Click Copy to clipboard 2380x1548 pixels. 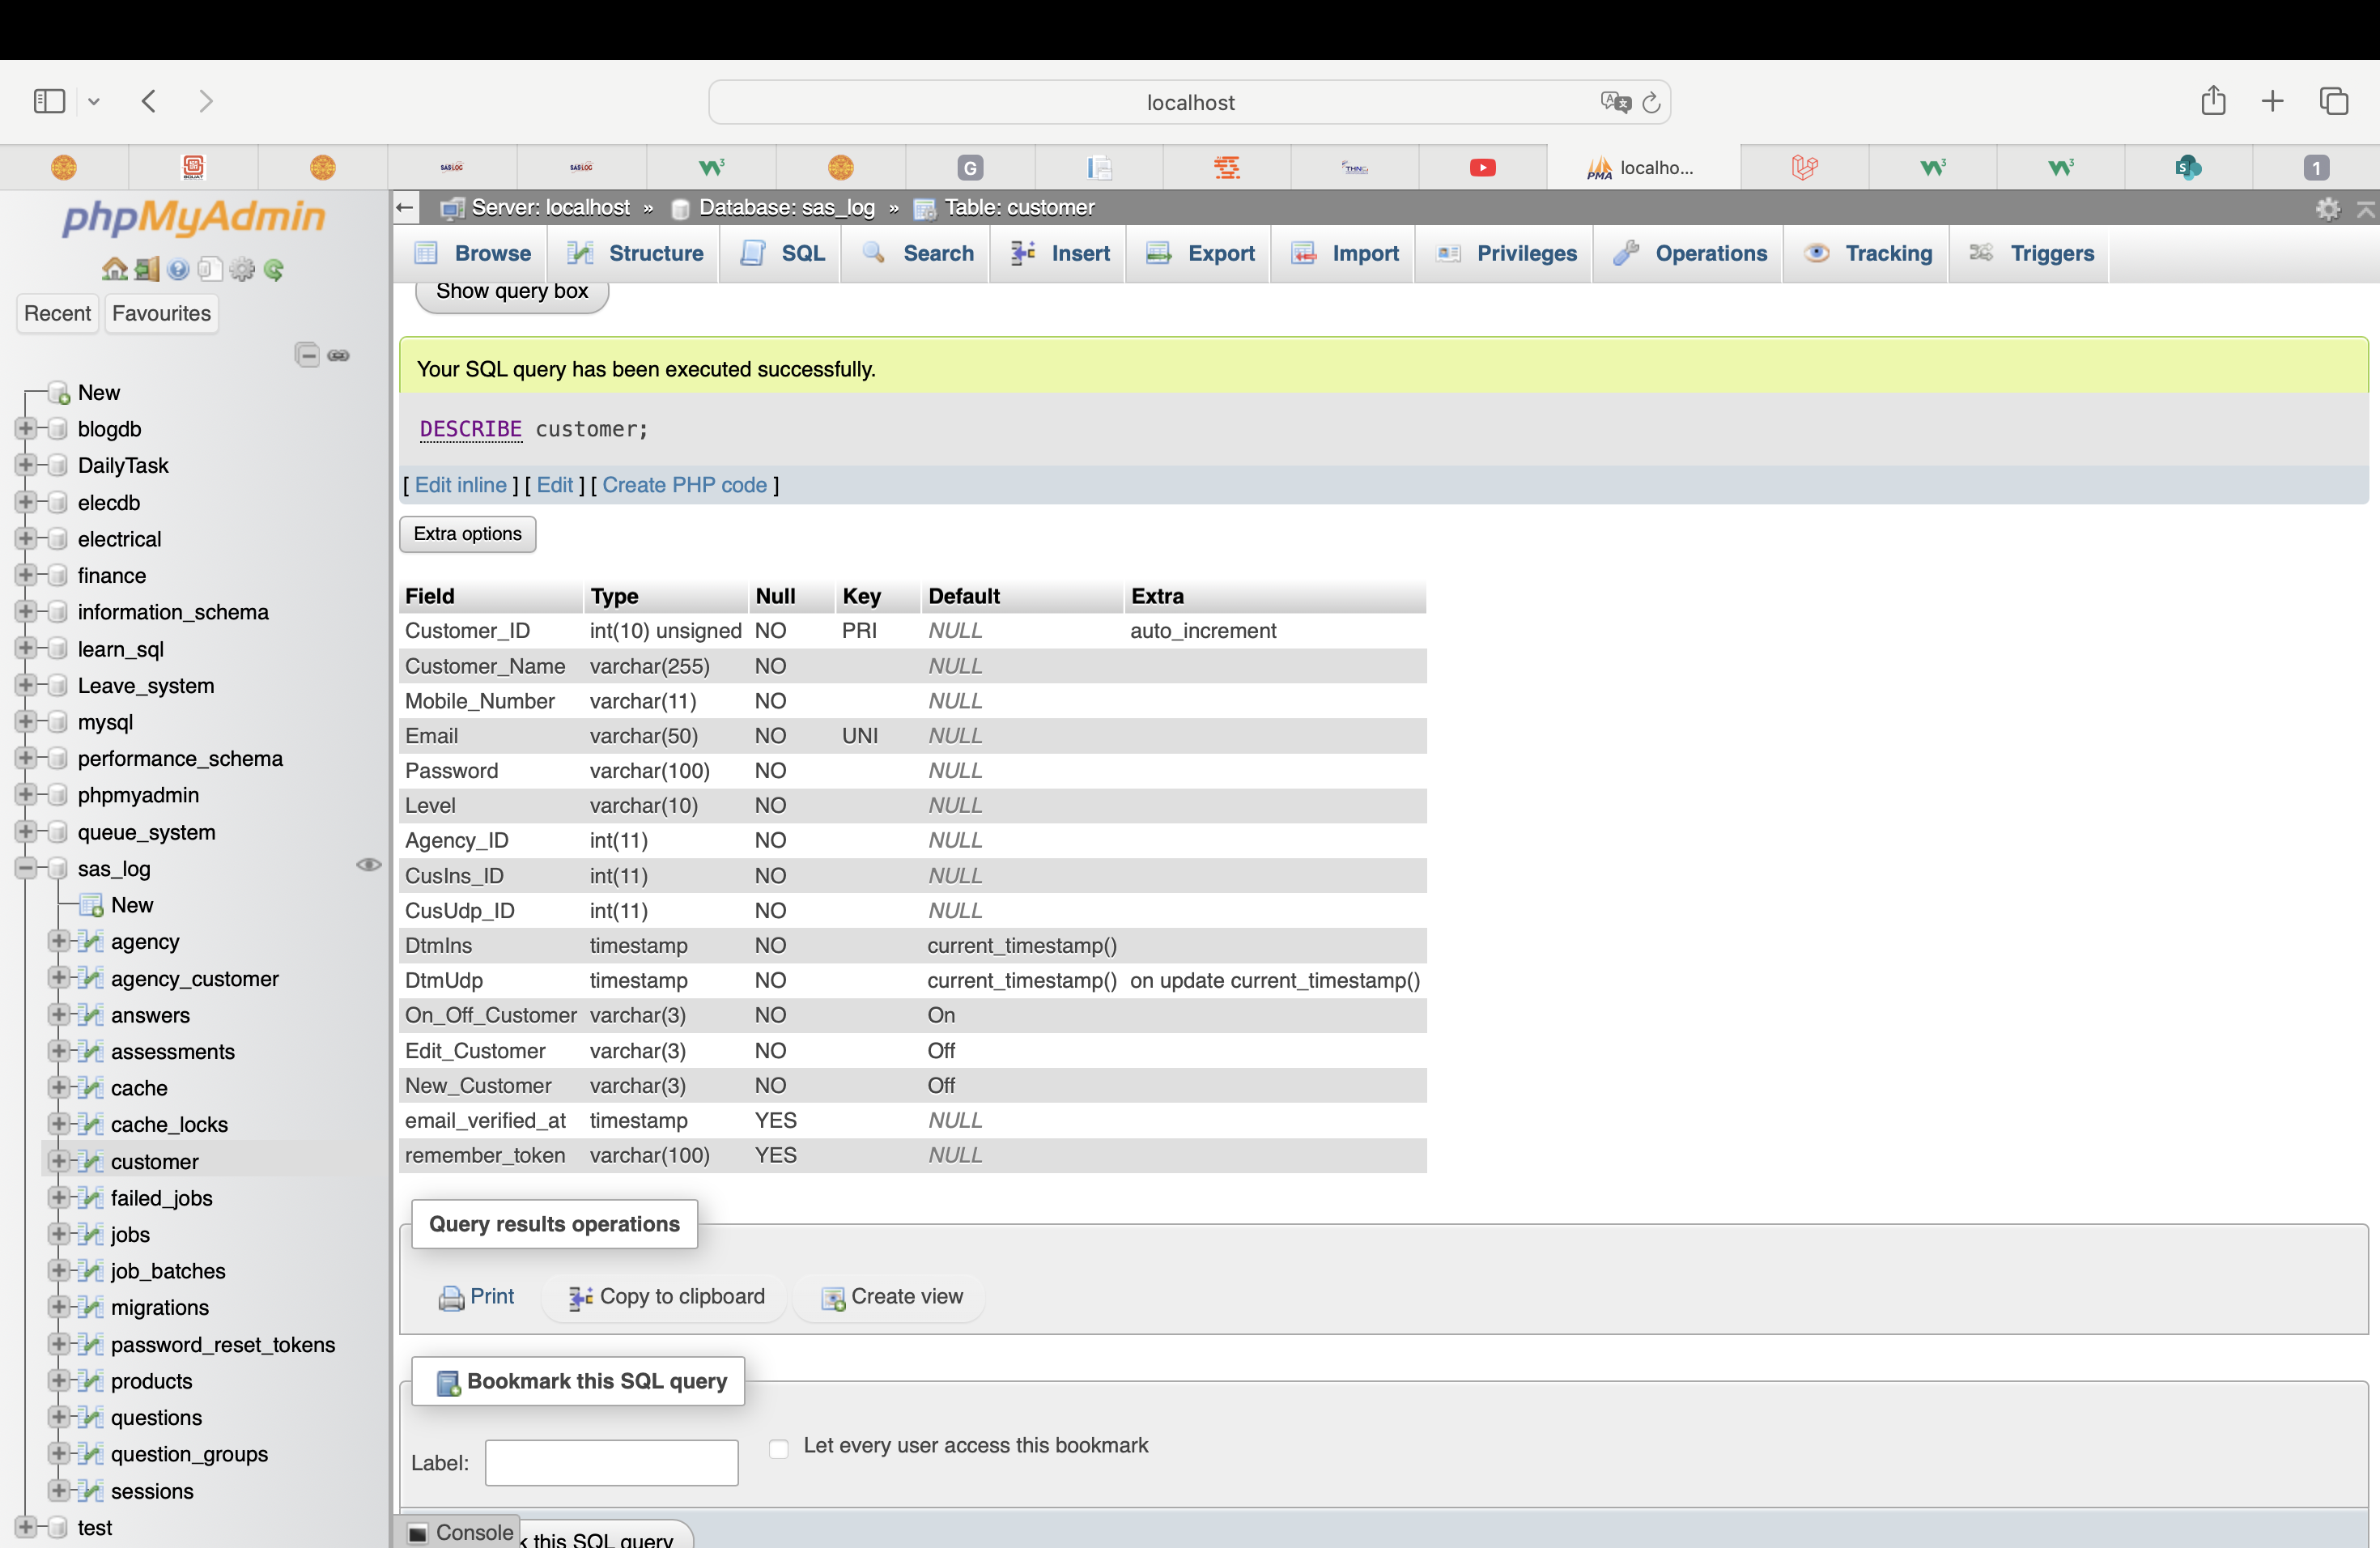[667, 1297]
